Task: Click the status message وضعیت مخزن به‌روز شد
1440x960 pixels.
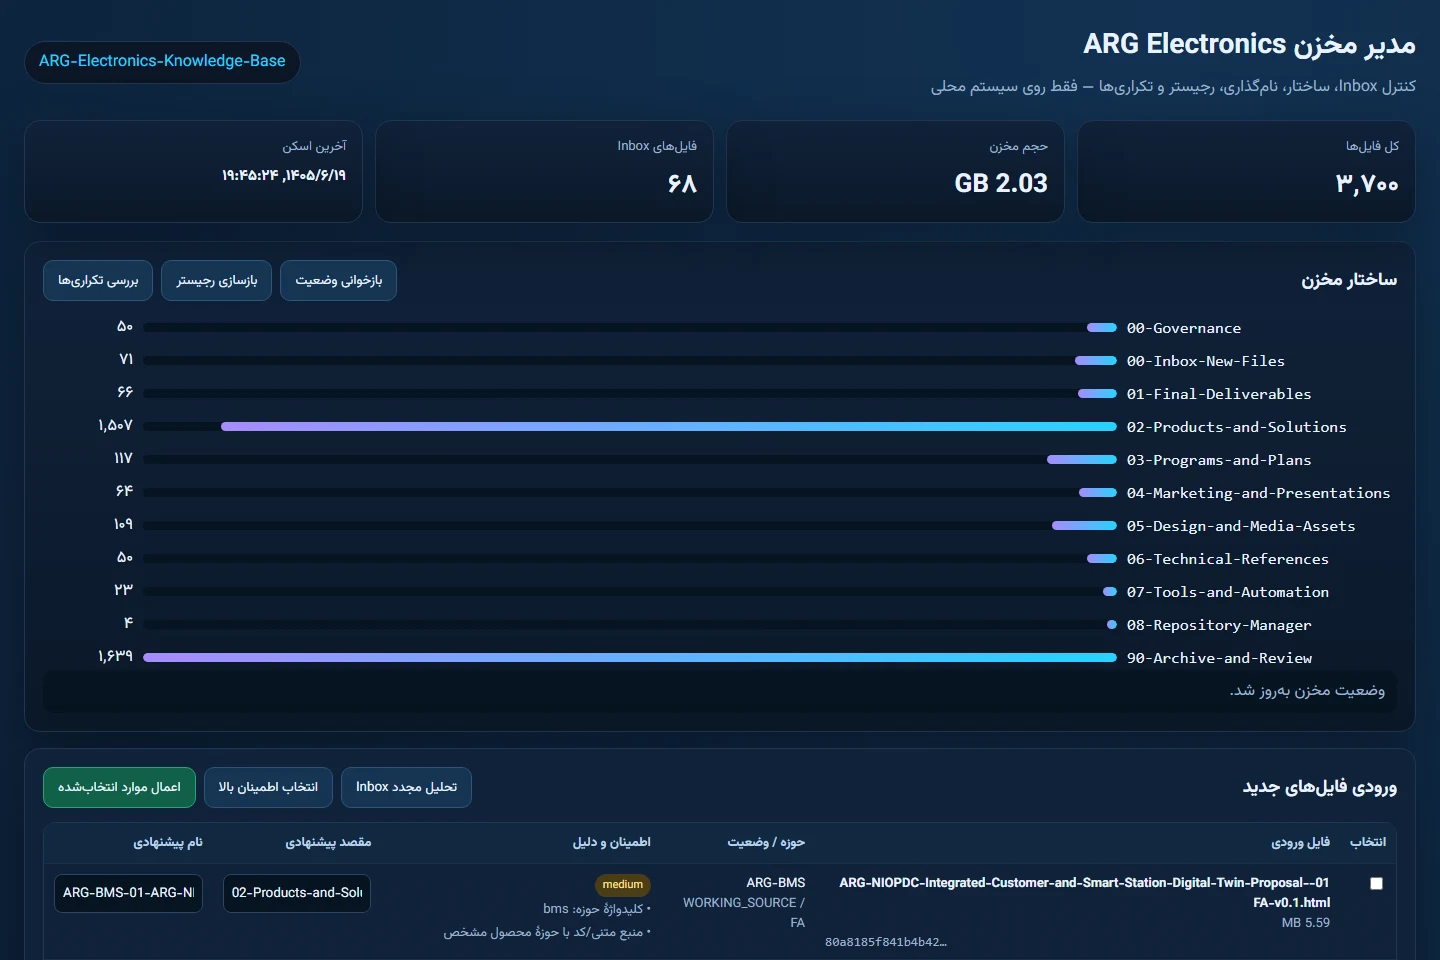Action: [1307, 691]
